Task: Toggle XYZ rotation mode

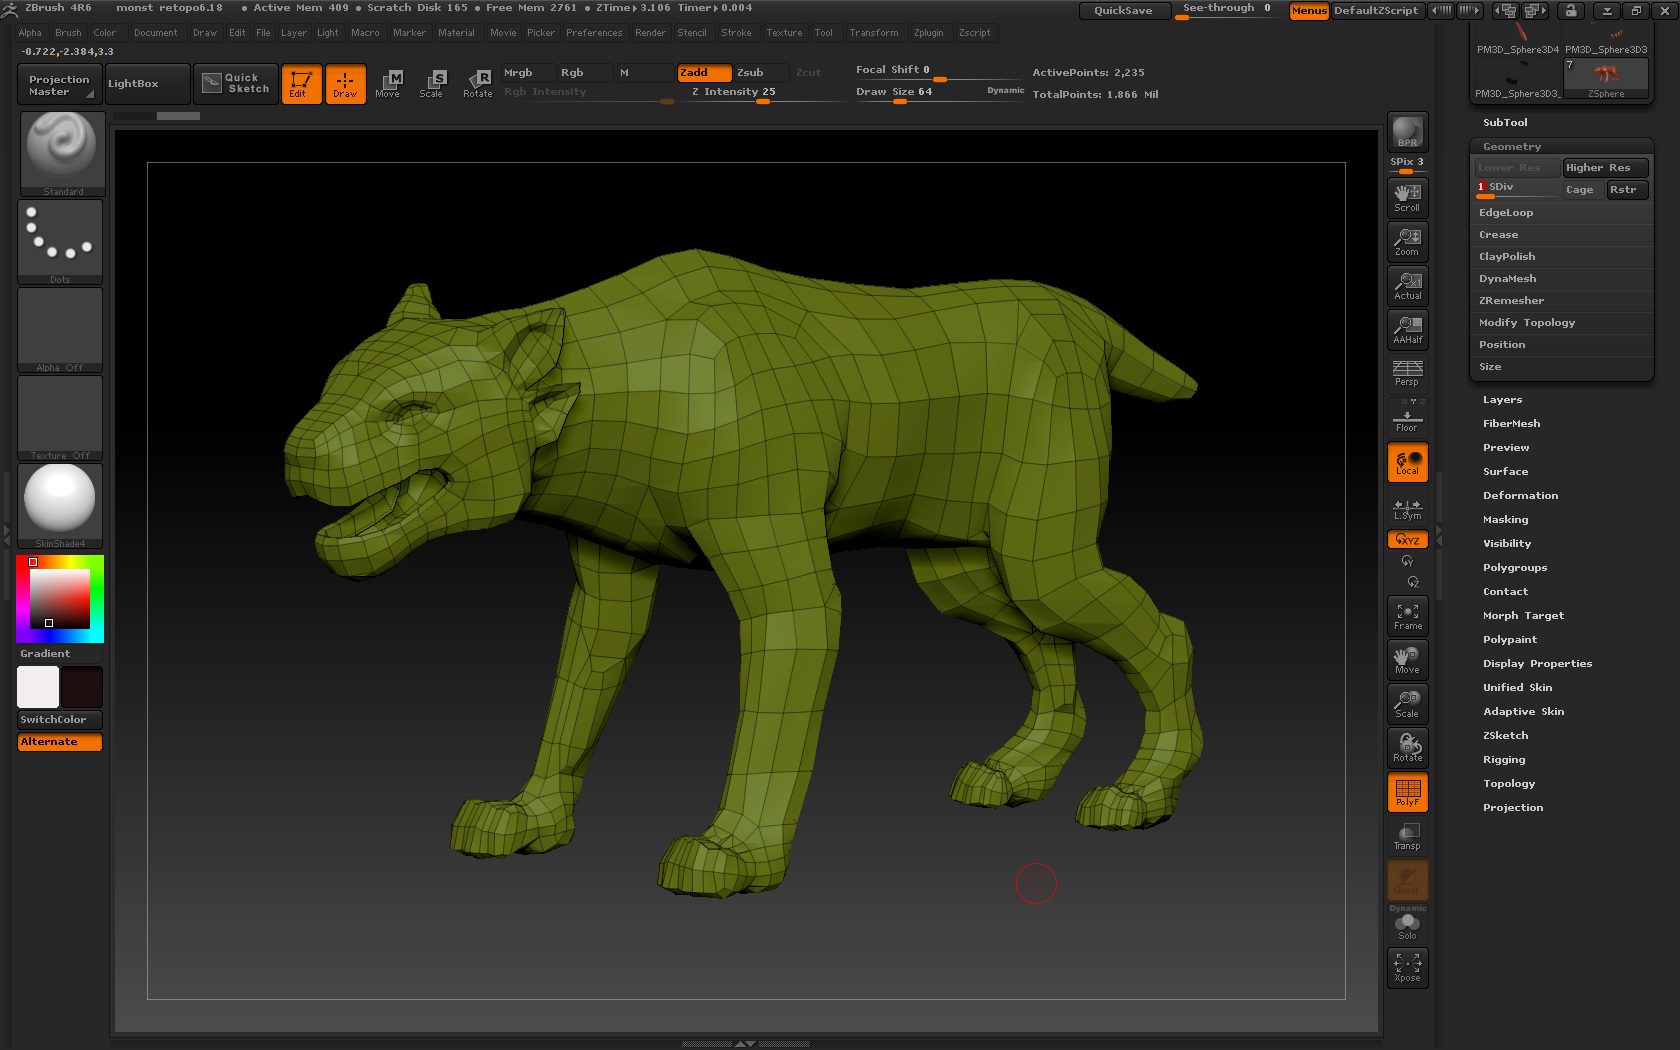Action: tap(1407, 540)
